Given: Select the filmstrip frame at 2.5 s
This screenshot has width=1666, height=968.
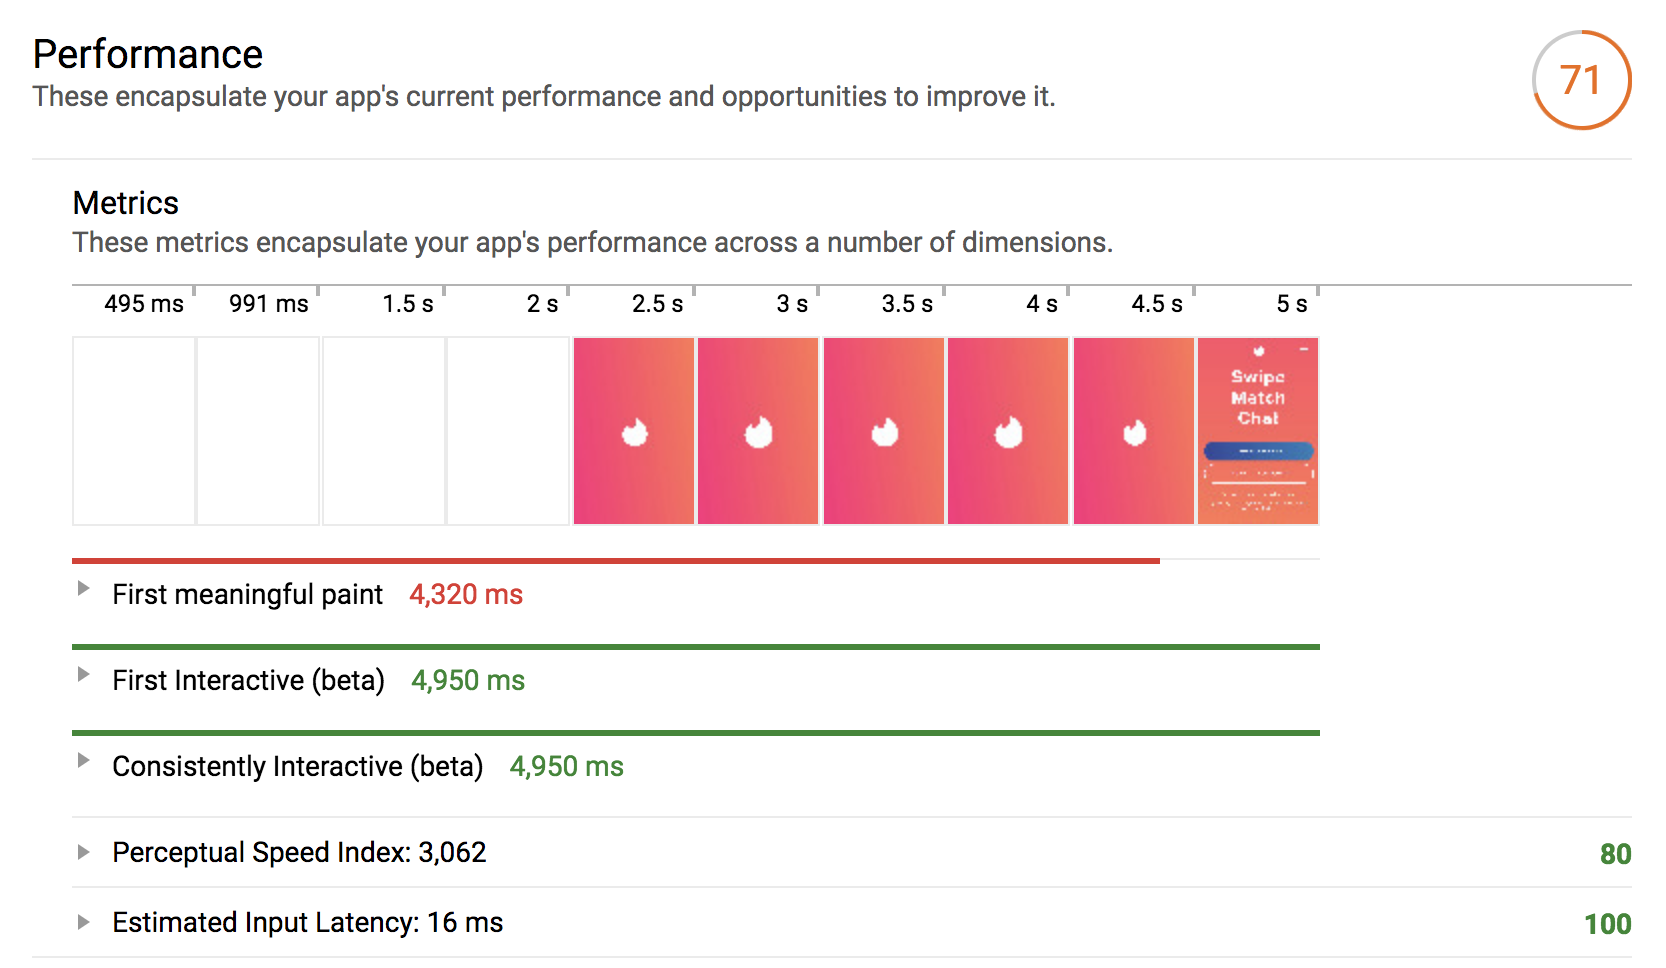Looking at the screenshot, I should coord(634,431).
